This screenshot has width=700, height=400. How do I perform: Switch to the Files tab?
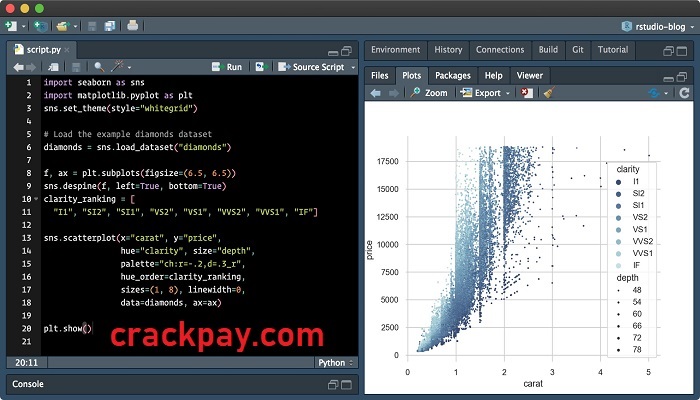379,75
